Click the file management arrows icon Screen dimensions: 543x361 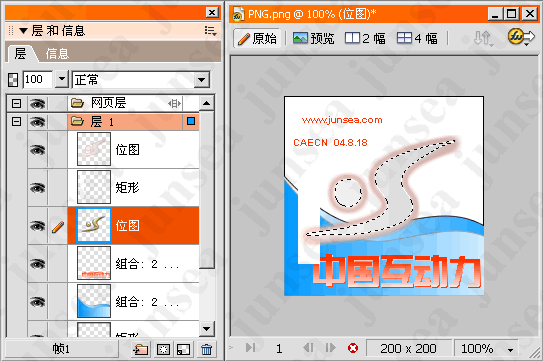(483, 38)
